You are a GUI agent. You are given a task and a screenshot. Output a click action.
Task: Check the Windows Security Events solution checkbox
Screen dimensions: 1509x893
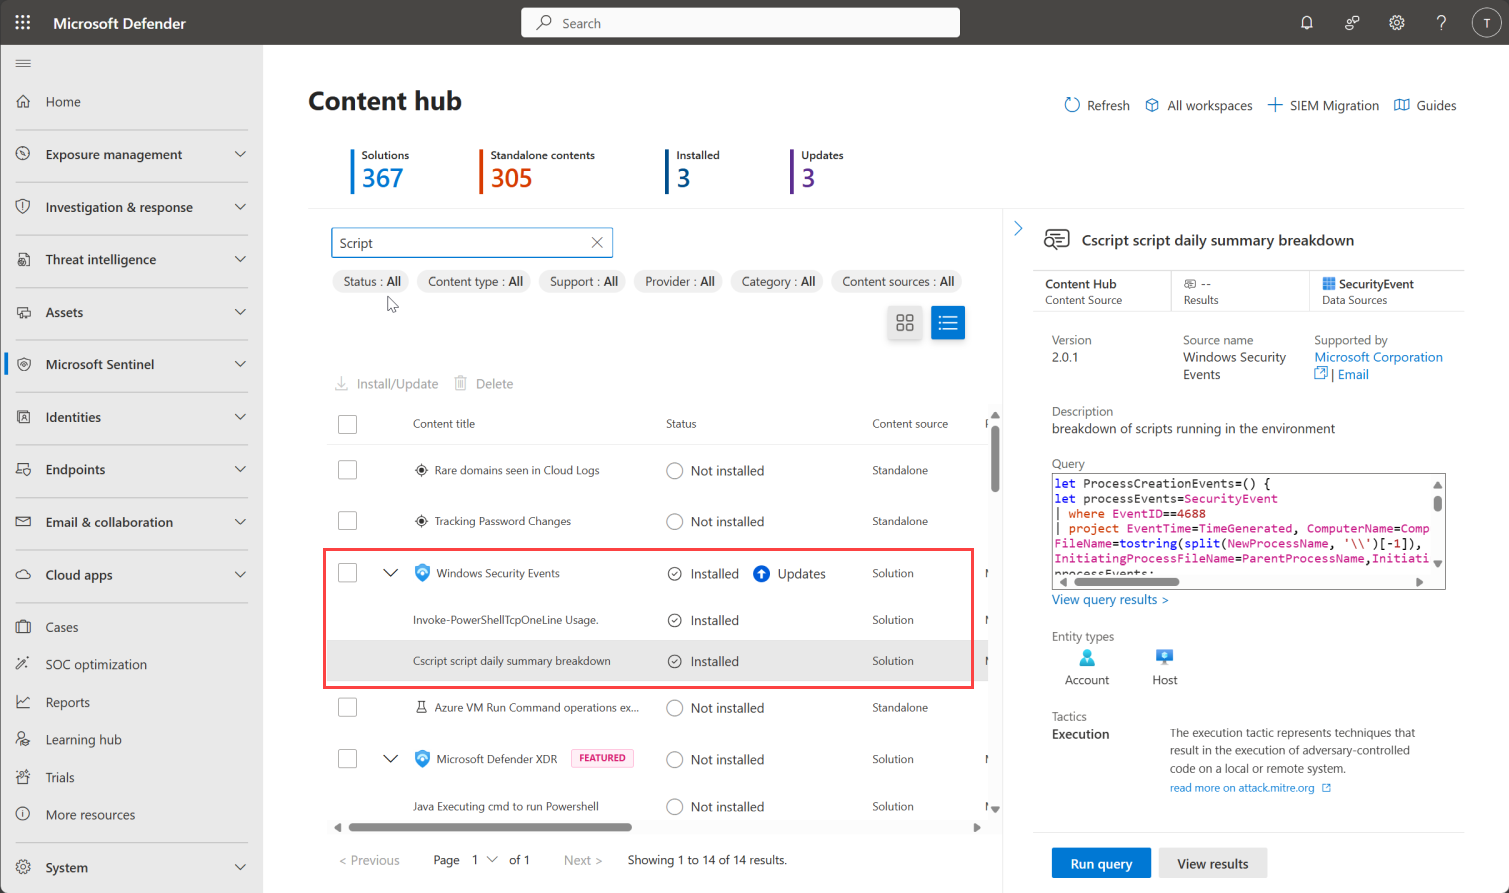(x=347, y=572)
